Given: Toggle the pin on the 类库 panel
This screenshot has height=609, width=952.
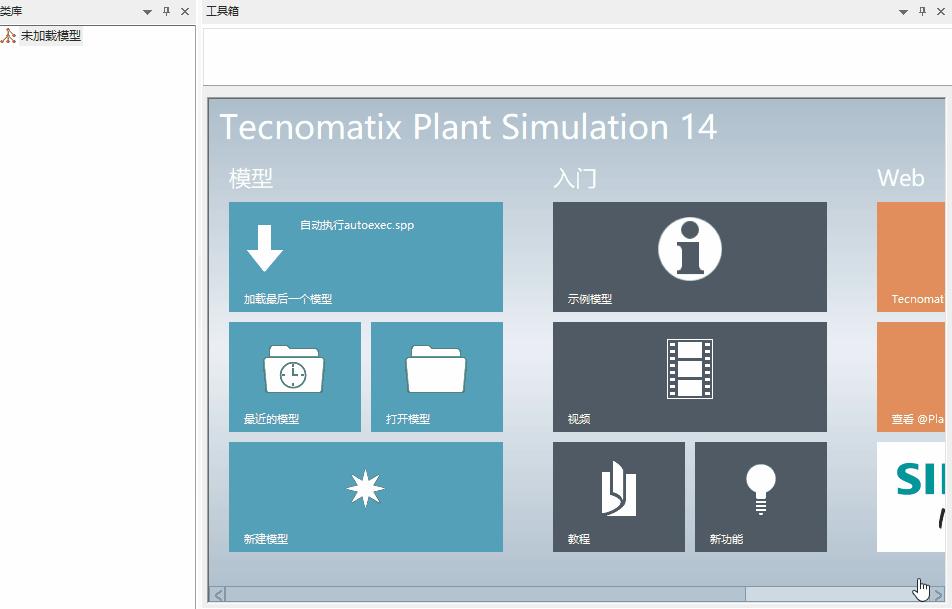Looking at the screenshot, I should [168, 12].
